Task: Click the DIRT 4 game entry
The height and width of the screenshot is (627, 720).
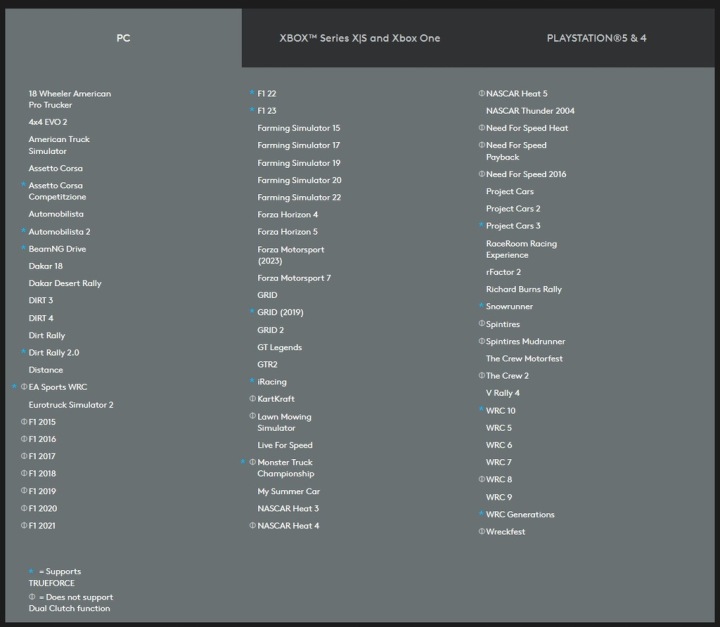Action: pos(41,318)
